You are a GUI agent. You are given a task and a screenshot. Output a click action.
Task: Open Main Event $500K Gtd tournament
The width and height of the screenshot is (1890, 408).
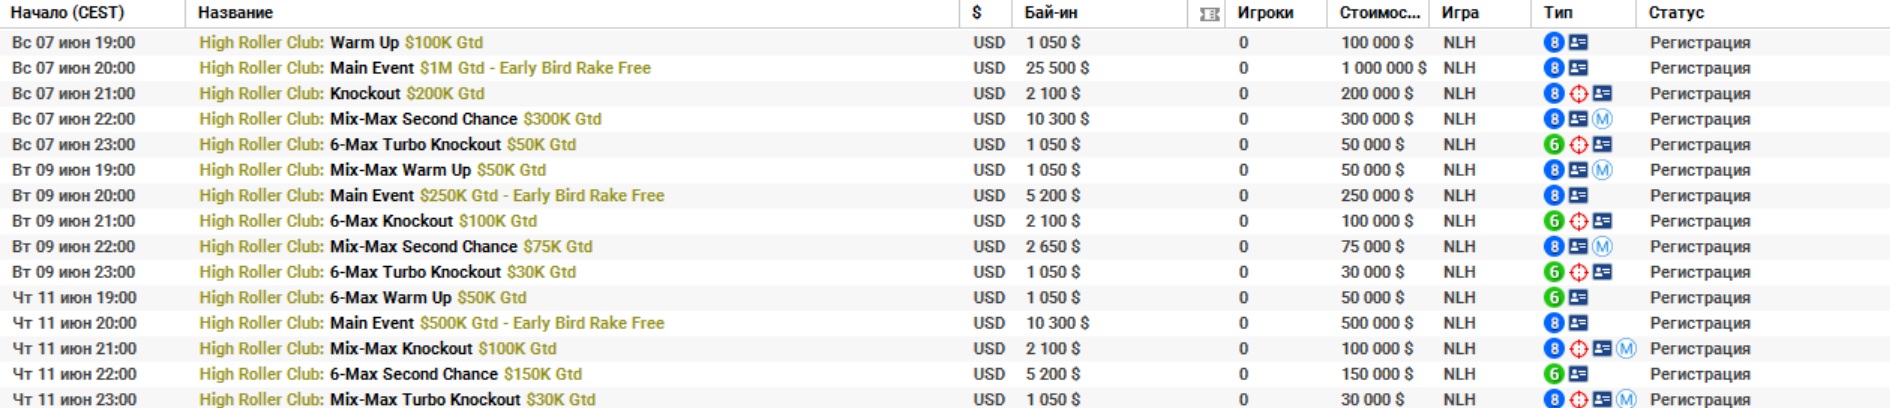pos(431,323)
